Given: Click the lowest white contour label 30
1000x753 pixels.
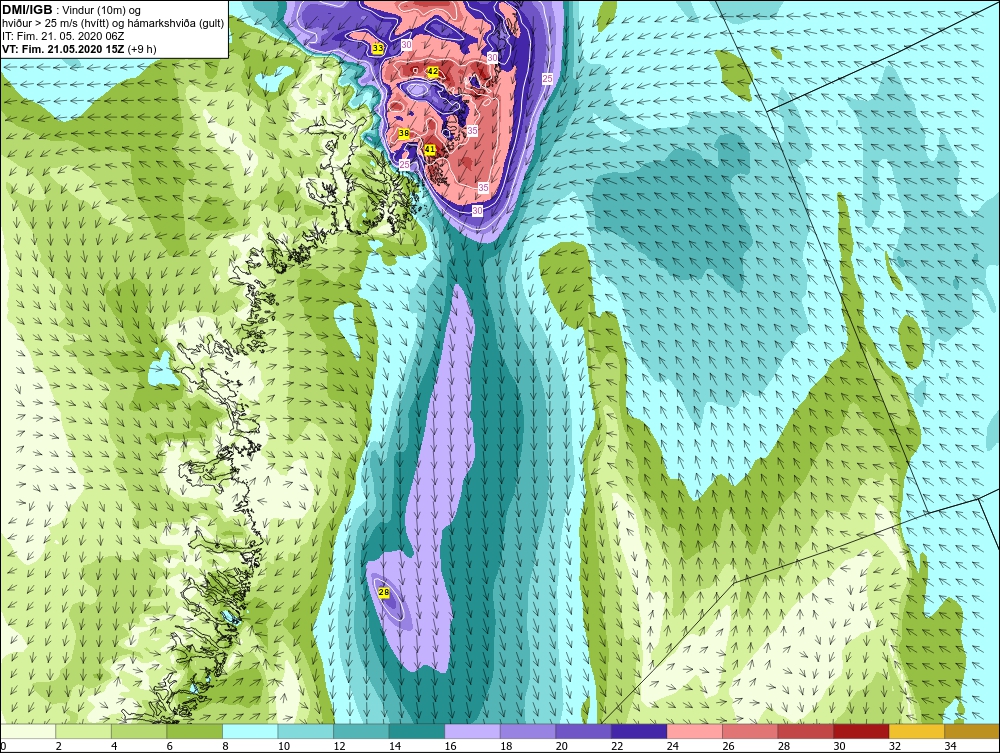Looking at the screenshot, I should (477, 210).
